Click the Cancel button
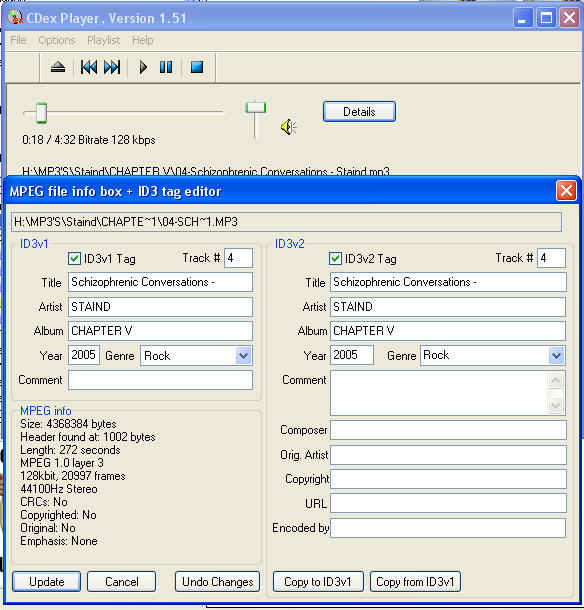The width and height of the screenshot is (584, 610). coord(121,582)
